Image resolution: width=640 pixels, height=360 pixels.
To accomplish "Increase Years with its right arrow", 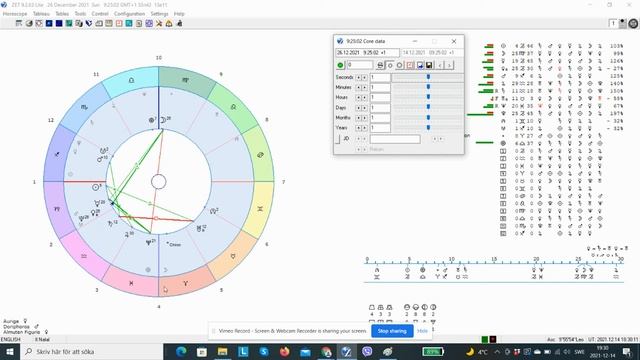I will point(364,128).
